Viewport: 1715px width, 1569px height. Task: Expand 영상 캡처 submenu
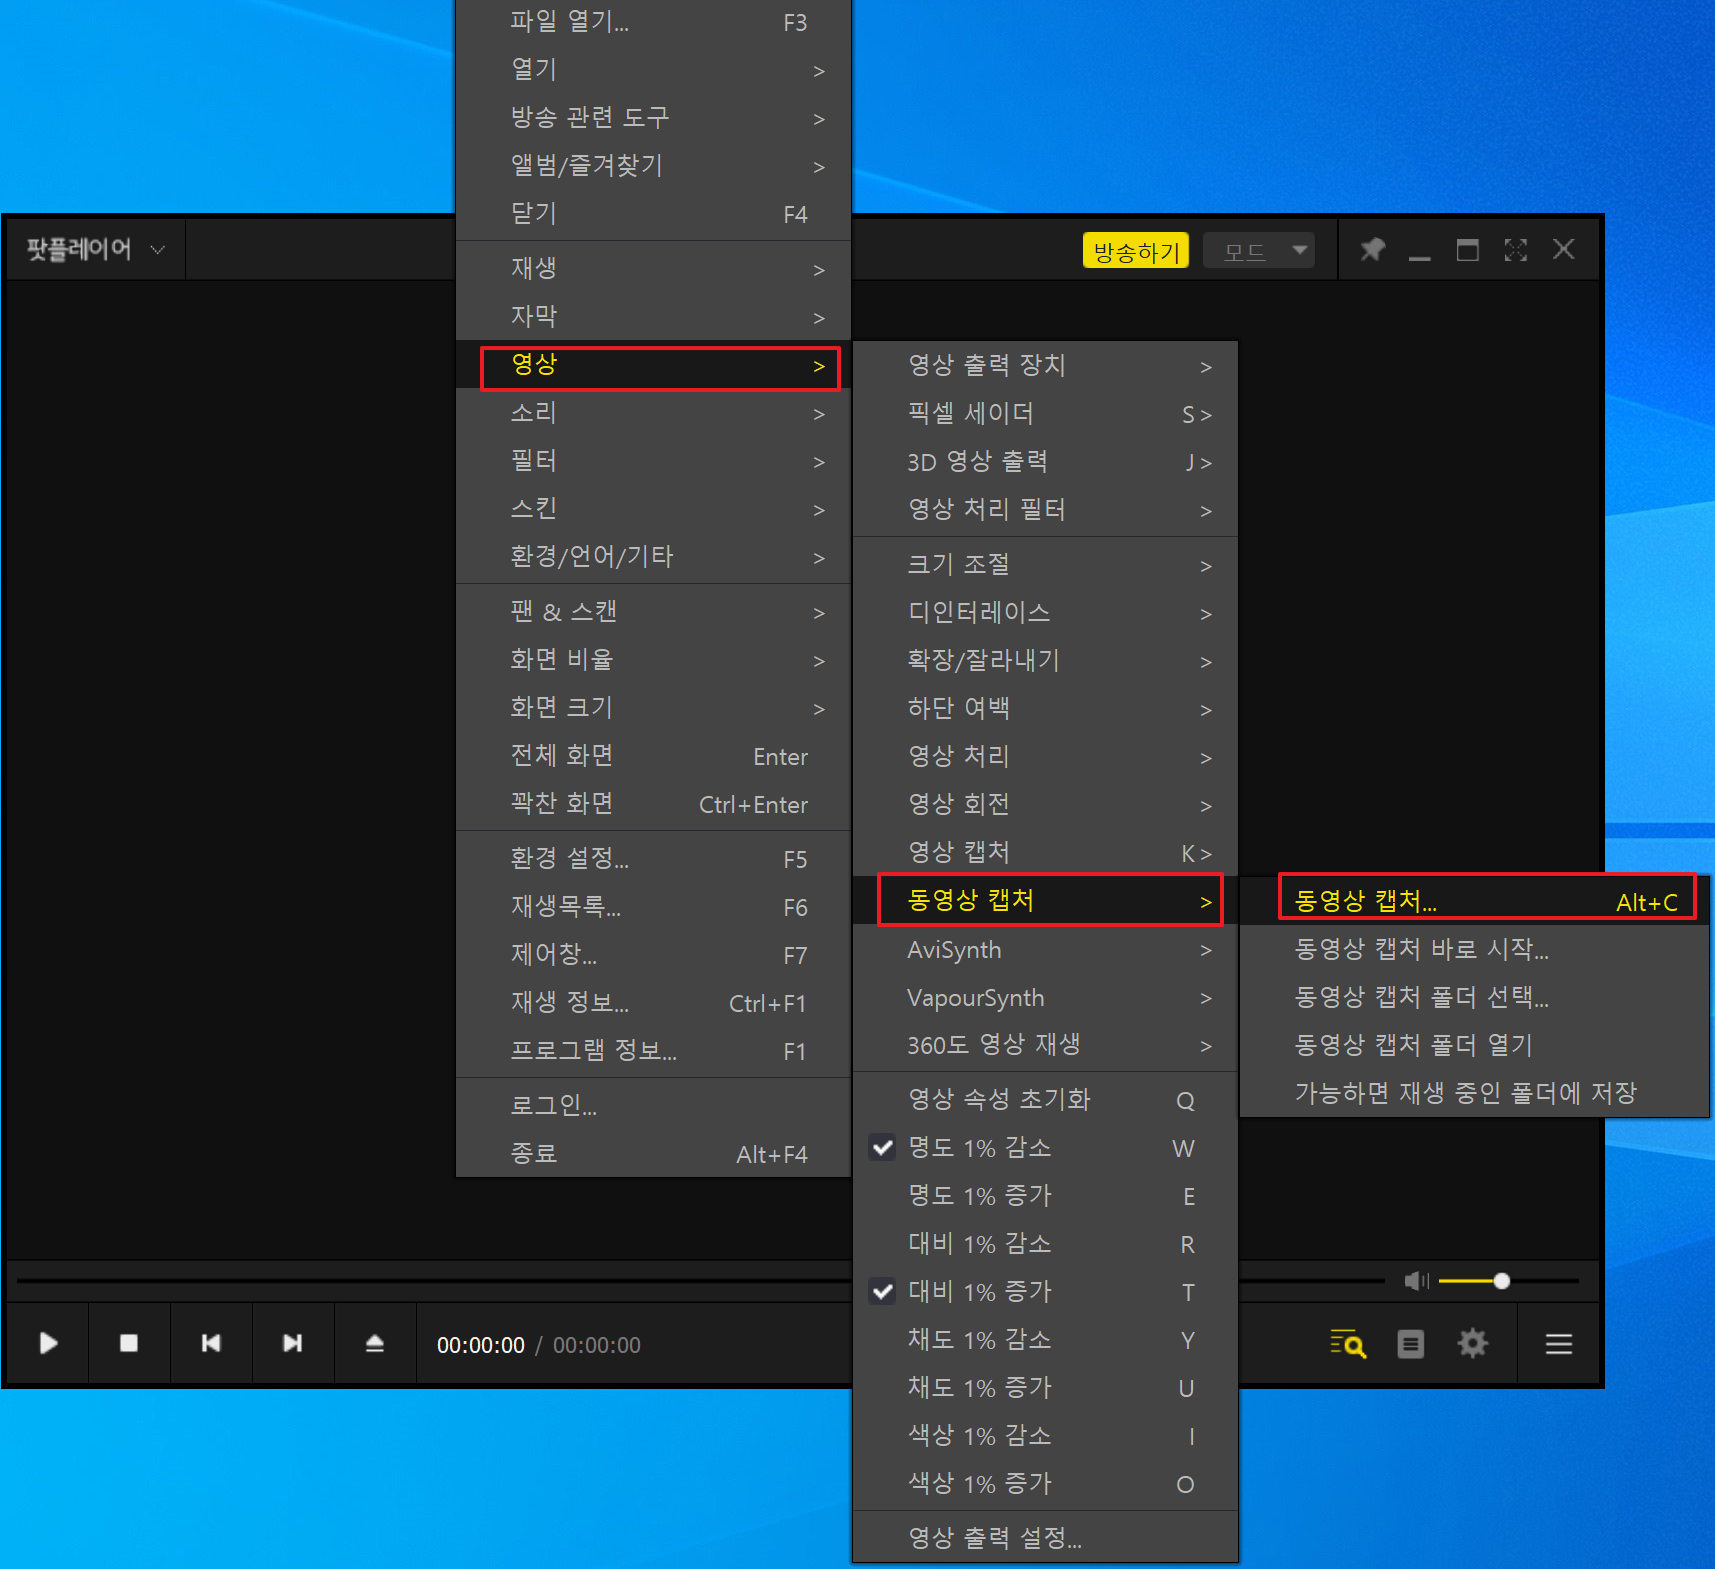click(1045, 853)
